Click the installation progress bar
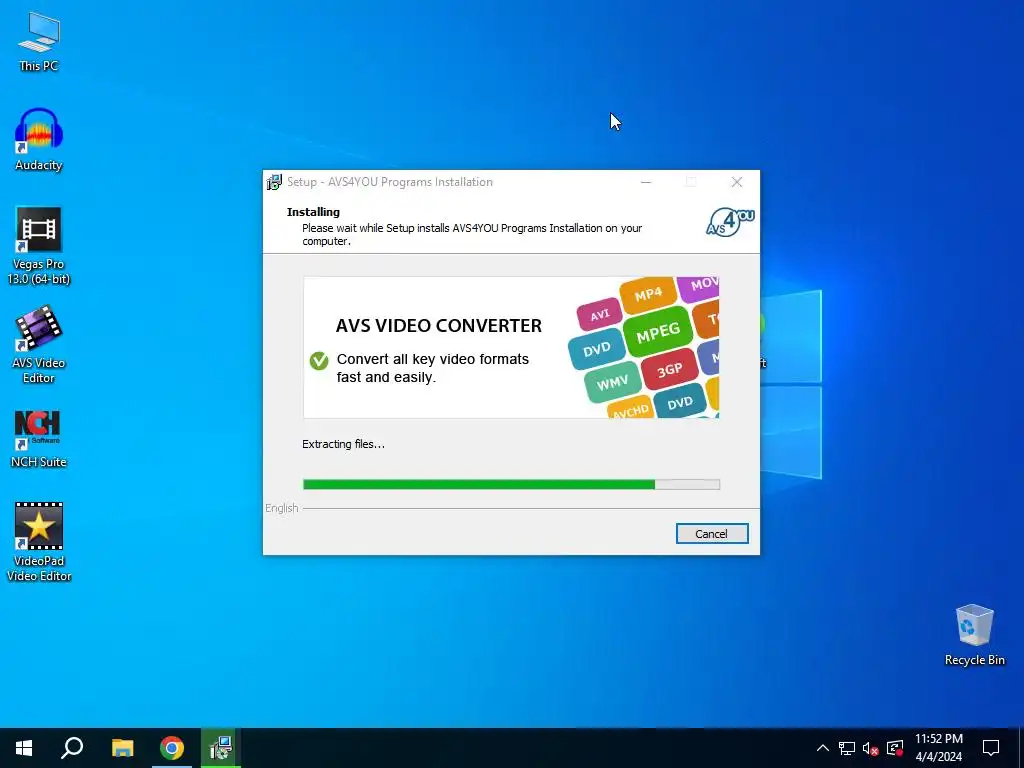This screenshot has width=1024, height=768. 511,485
